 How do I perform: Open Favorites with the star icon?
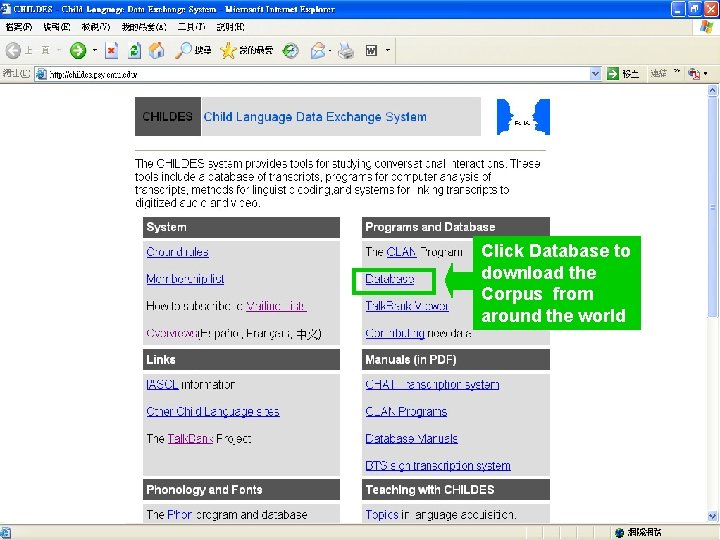click(x=228, y=50)
